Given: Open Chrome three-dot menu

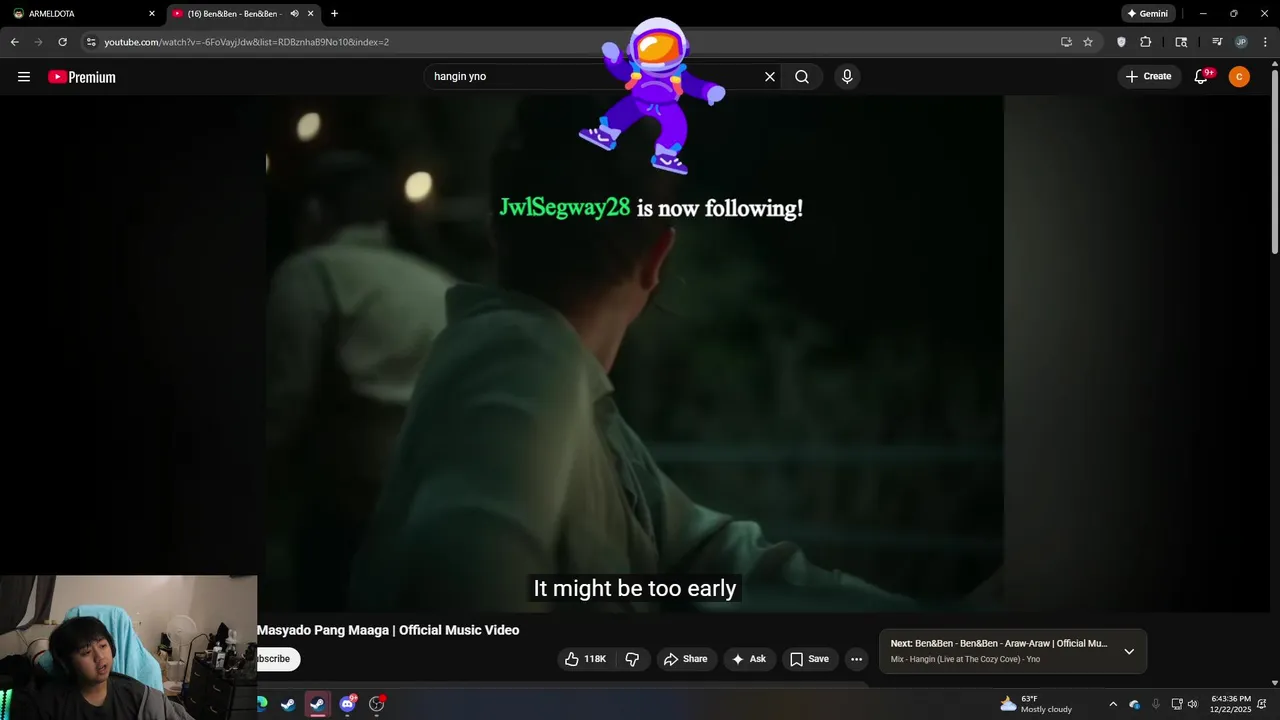Looking at the screenshot, I should 1264,42.
